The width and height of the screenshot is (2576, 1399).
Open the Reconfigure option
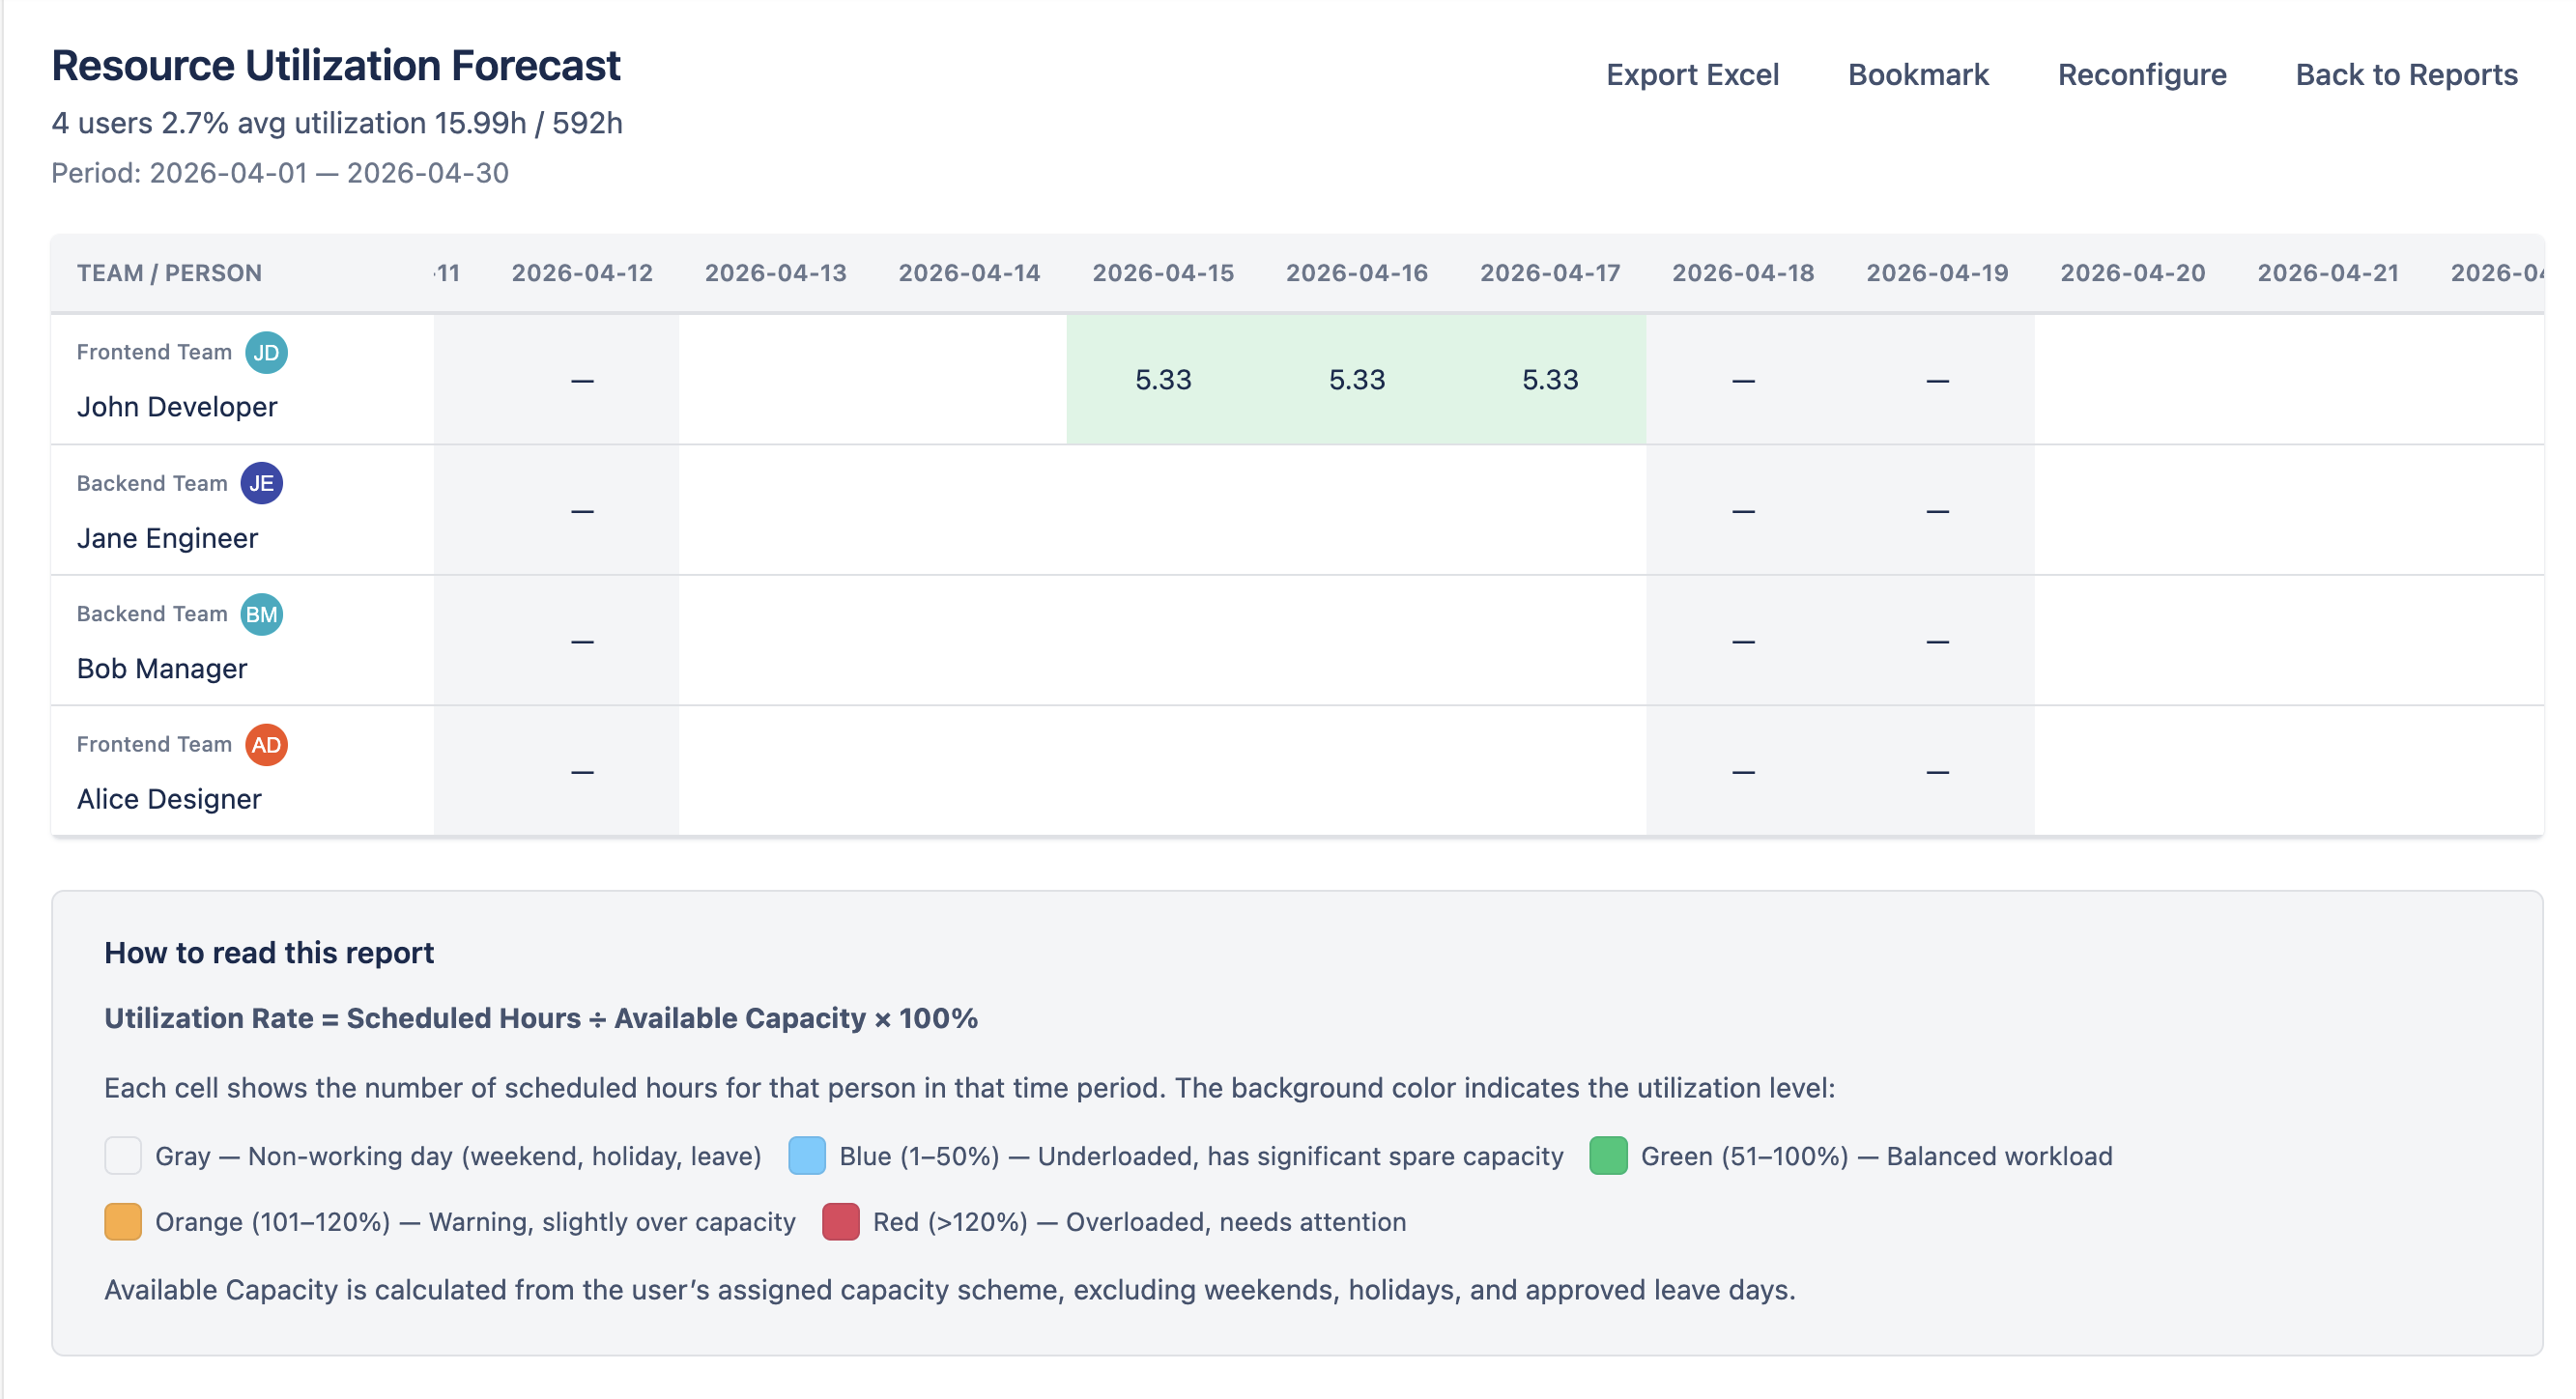(2141, 75)
